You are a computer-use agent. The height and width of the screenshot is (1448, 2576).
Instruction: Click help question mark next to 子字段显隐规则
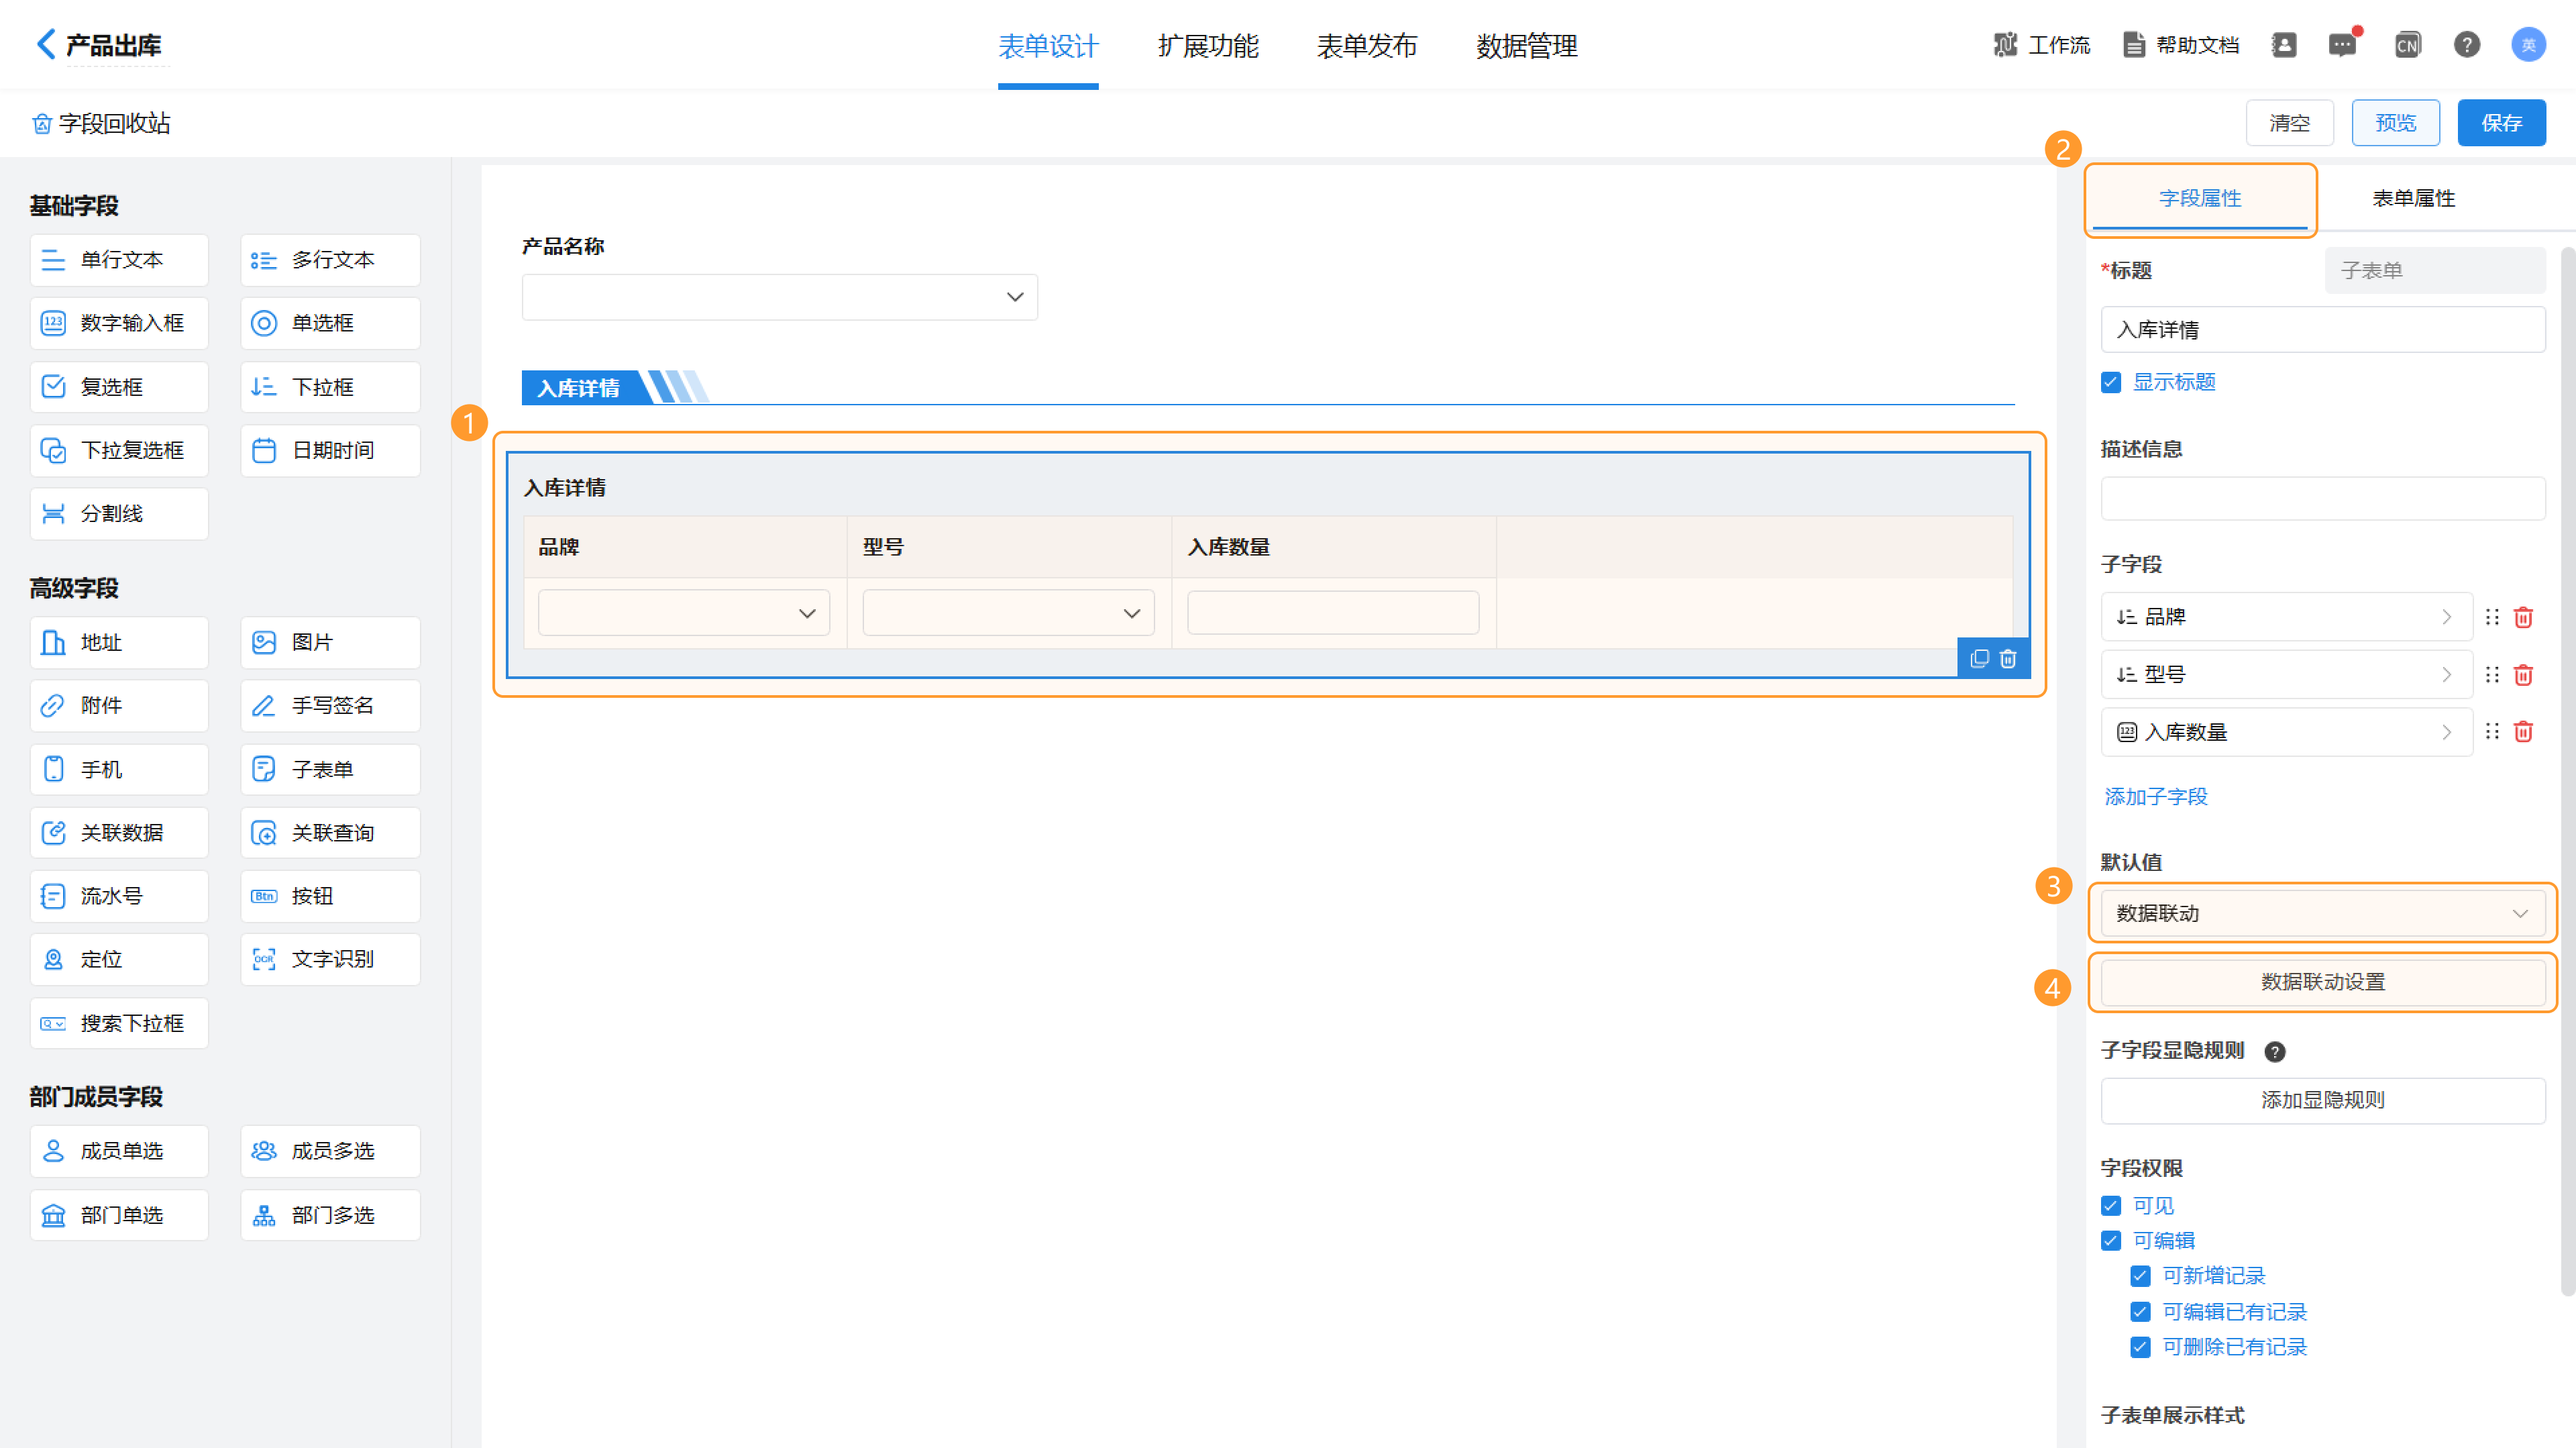click(x=2275, y=1051)
